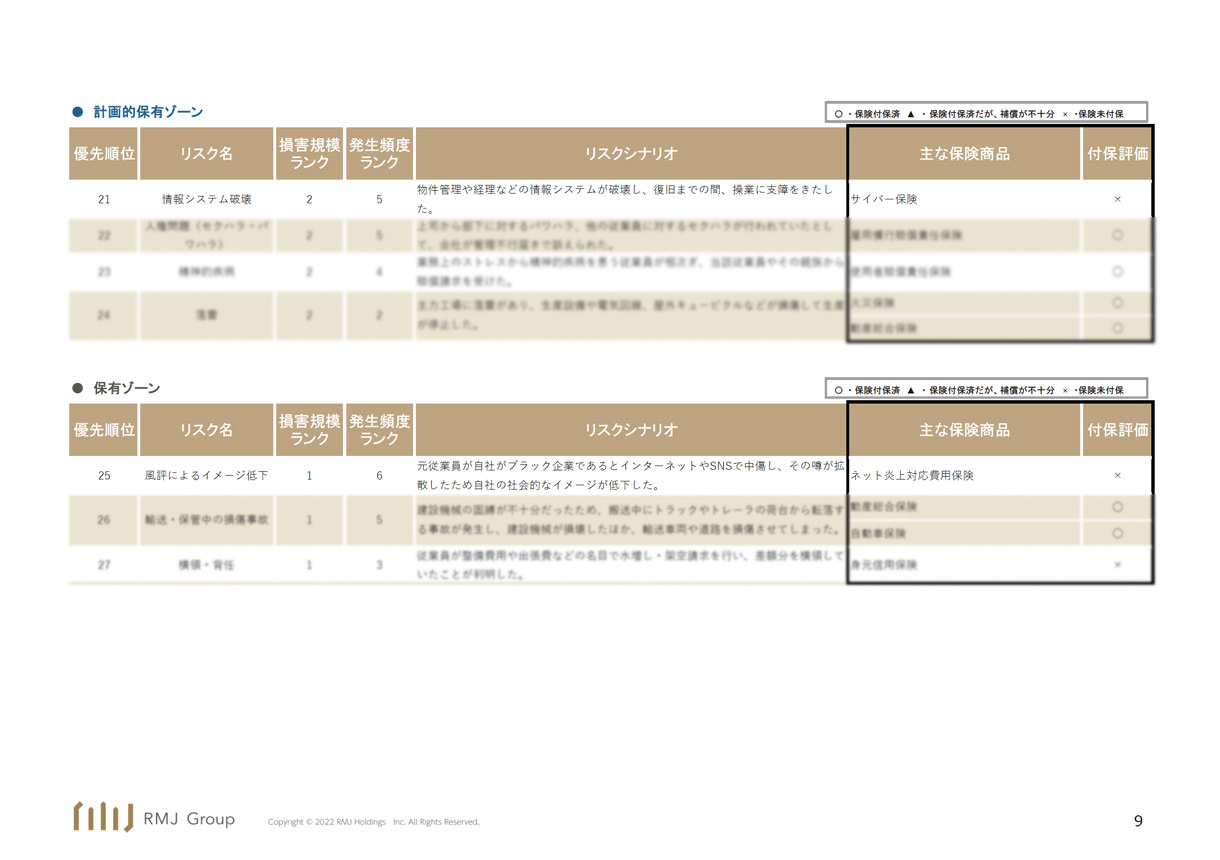Click the frequency rank 6 in row 25
The width and height of the screenshot is (1220, 860).
coord(379,476)
